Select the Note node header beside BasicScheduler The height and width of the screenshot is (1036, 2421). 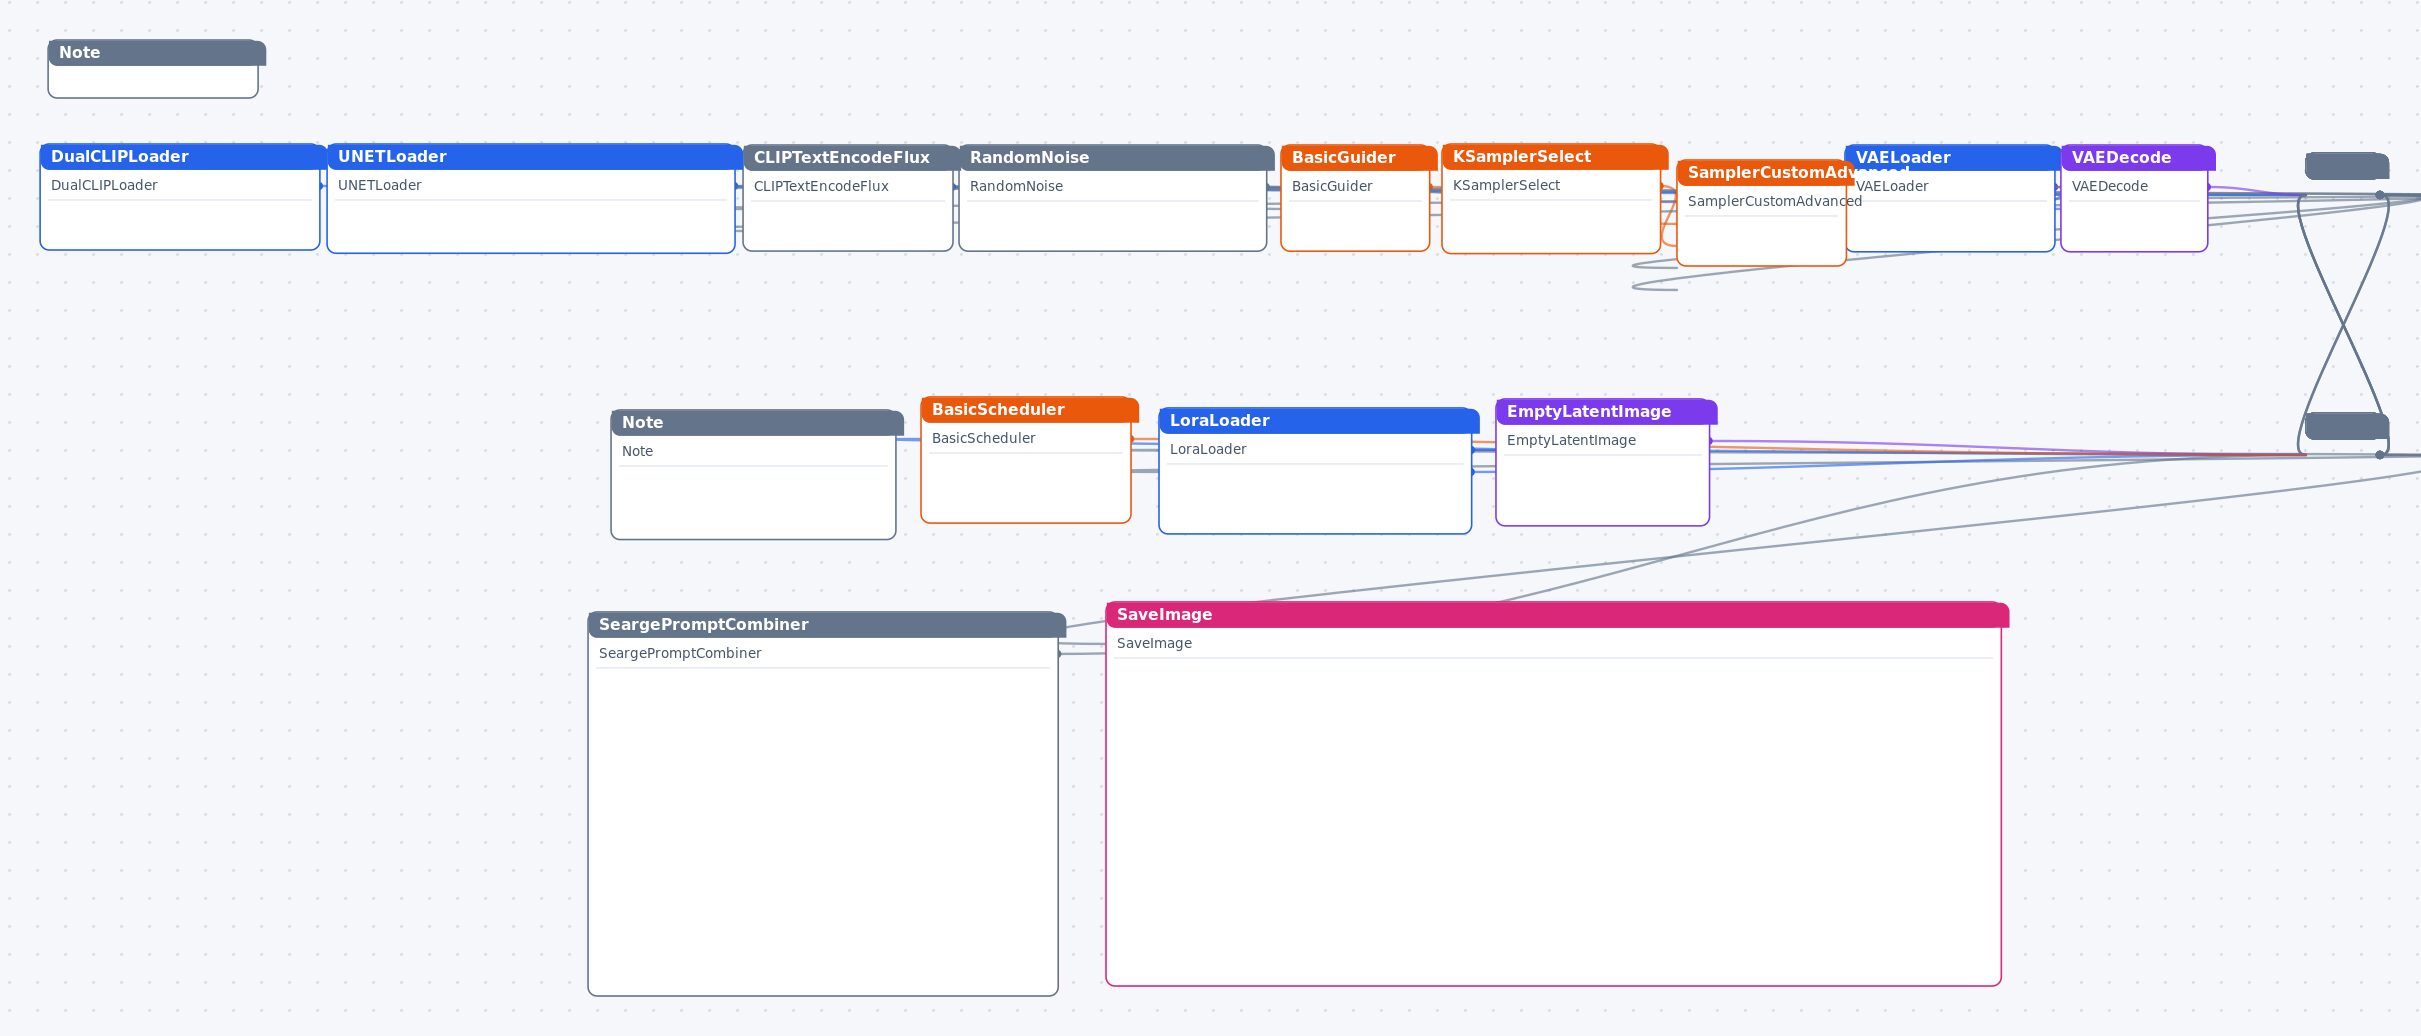[757, 423]
